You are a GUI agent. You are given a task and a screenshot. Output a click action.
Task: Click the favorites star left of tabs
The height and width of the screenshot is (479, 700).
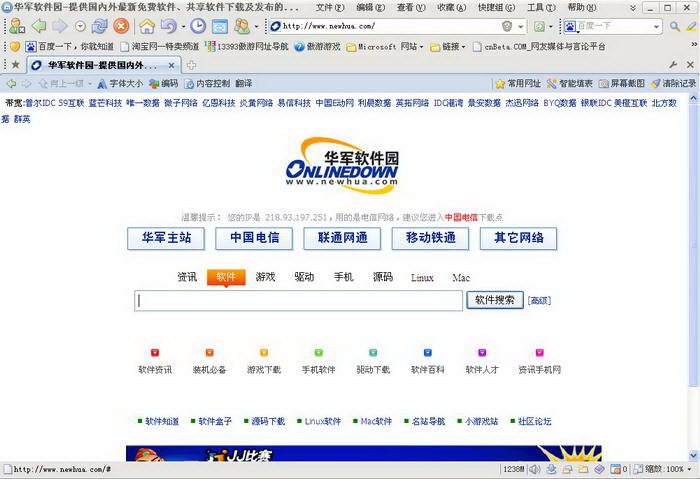click(x=16, y=65)
